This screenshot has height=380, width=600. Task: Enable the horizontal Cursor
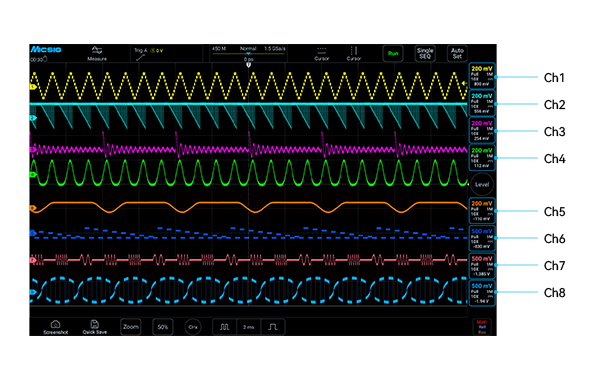click(x=321, y=54)
